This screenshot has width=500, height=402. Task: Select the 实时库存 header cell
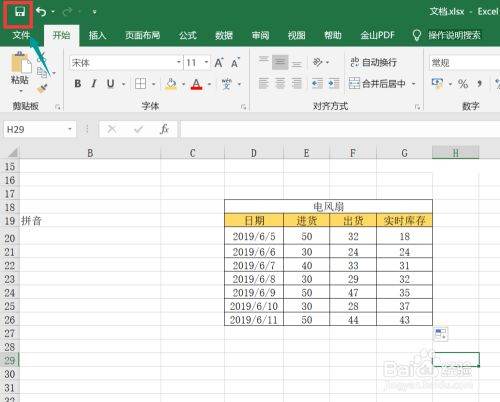click(x=404, y=220)
